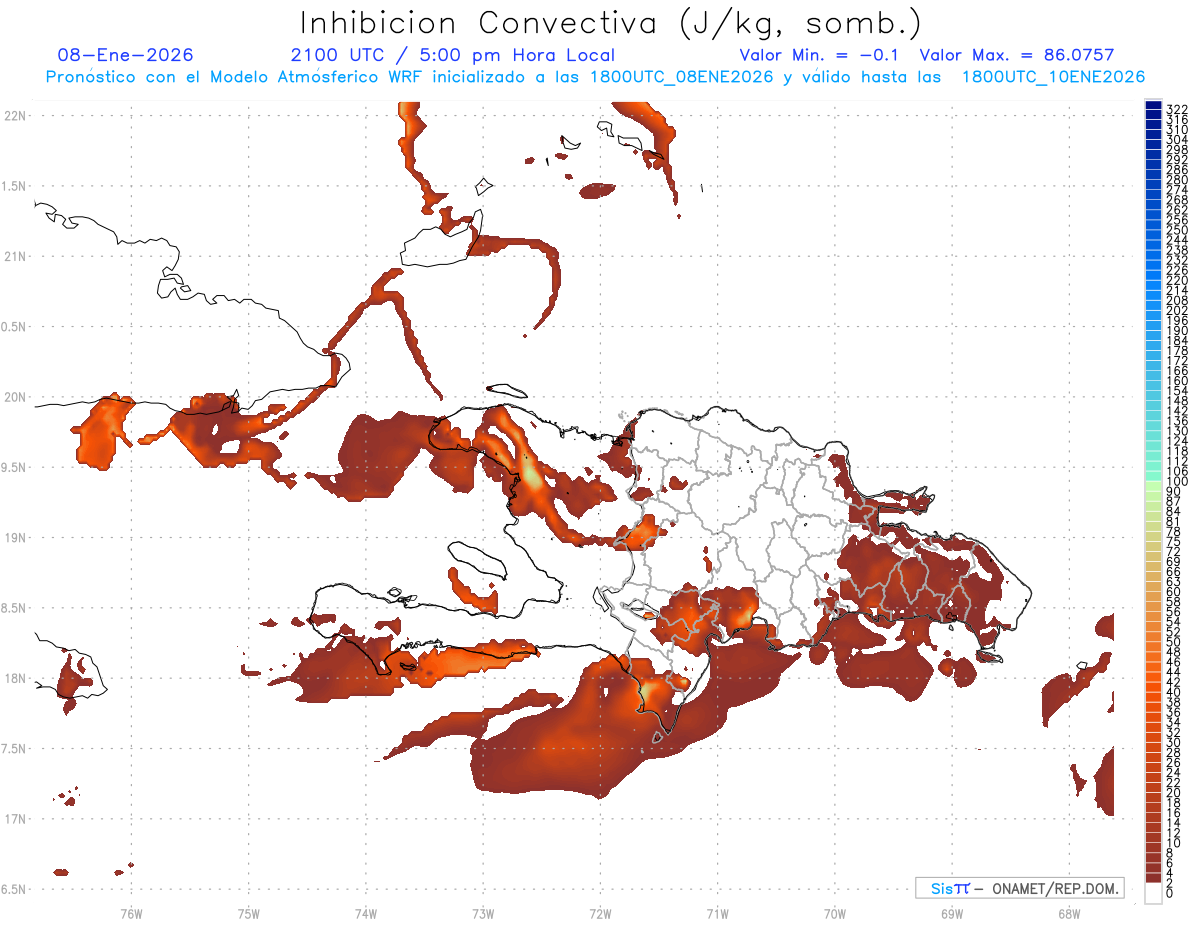The image size is (1200, 927).
Task: Click the '21N' latitude label
Action: tap(15, 256)
